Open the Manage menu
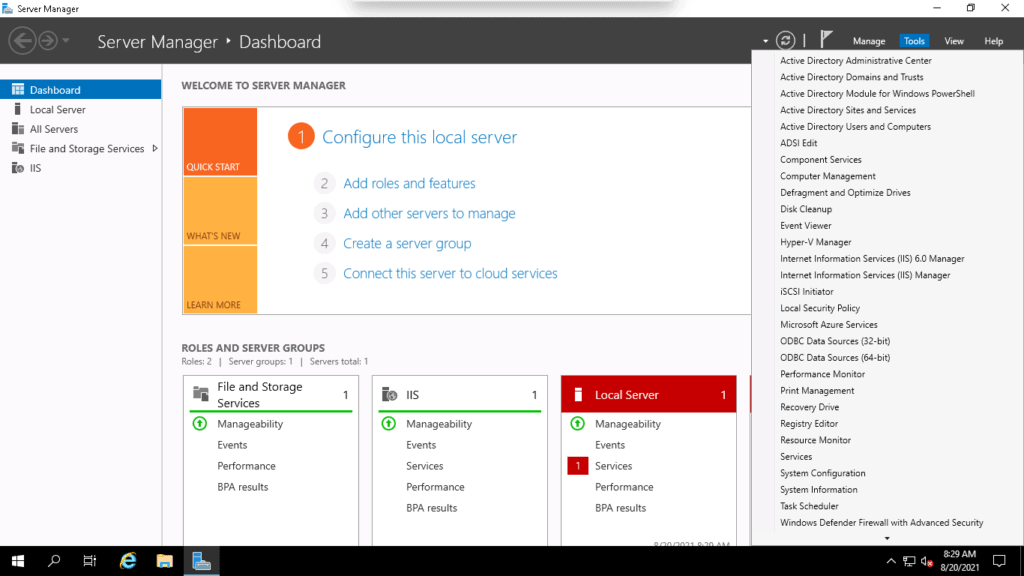The image size is (1024, 576). click(868, 41)
